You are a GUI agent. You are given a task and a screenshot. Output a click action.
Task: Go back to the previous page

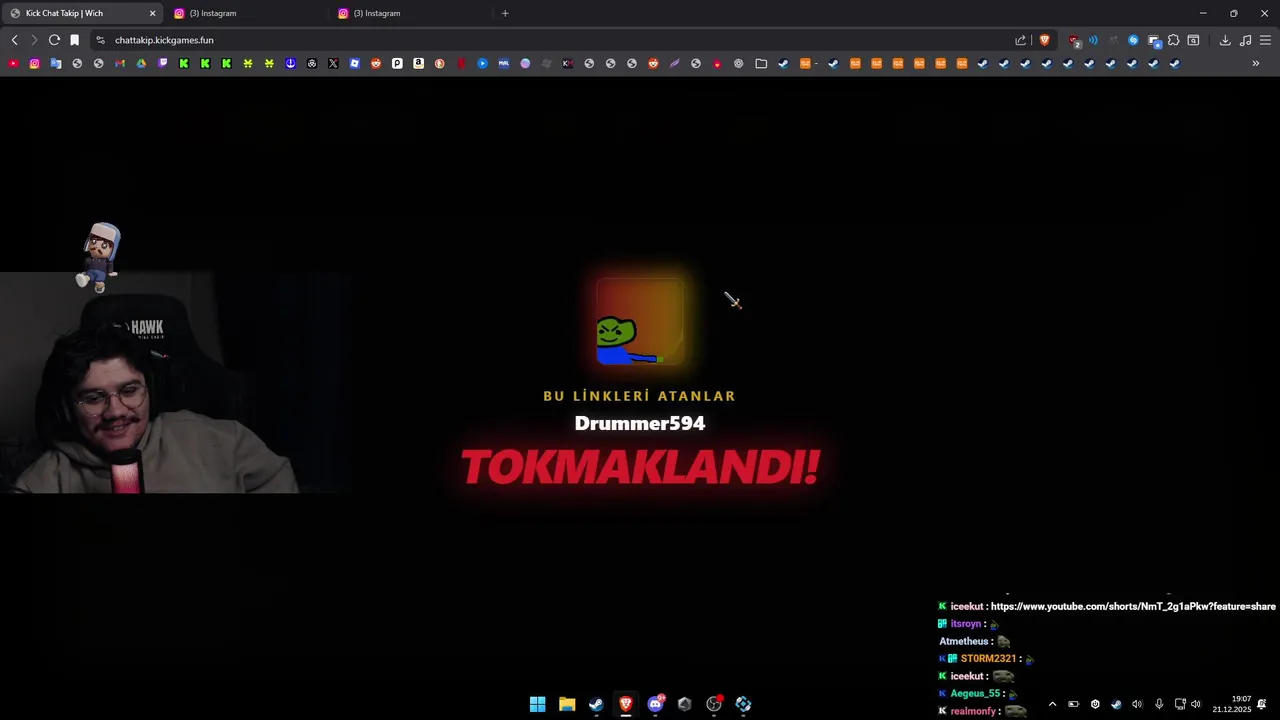pyautogui.click(x=14, y=40)
